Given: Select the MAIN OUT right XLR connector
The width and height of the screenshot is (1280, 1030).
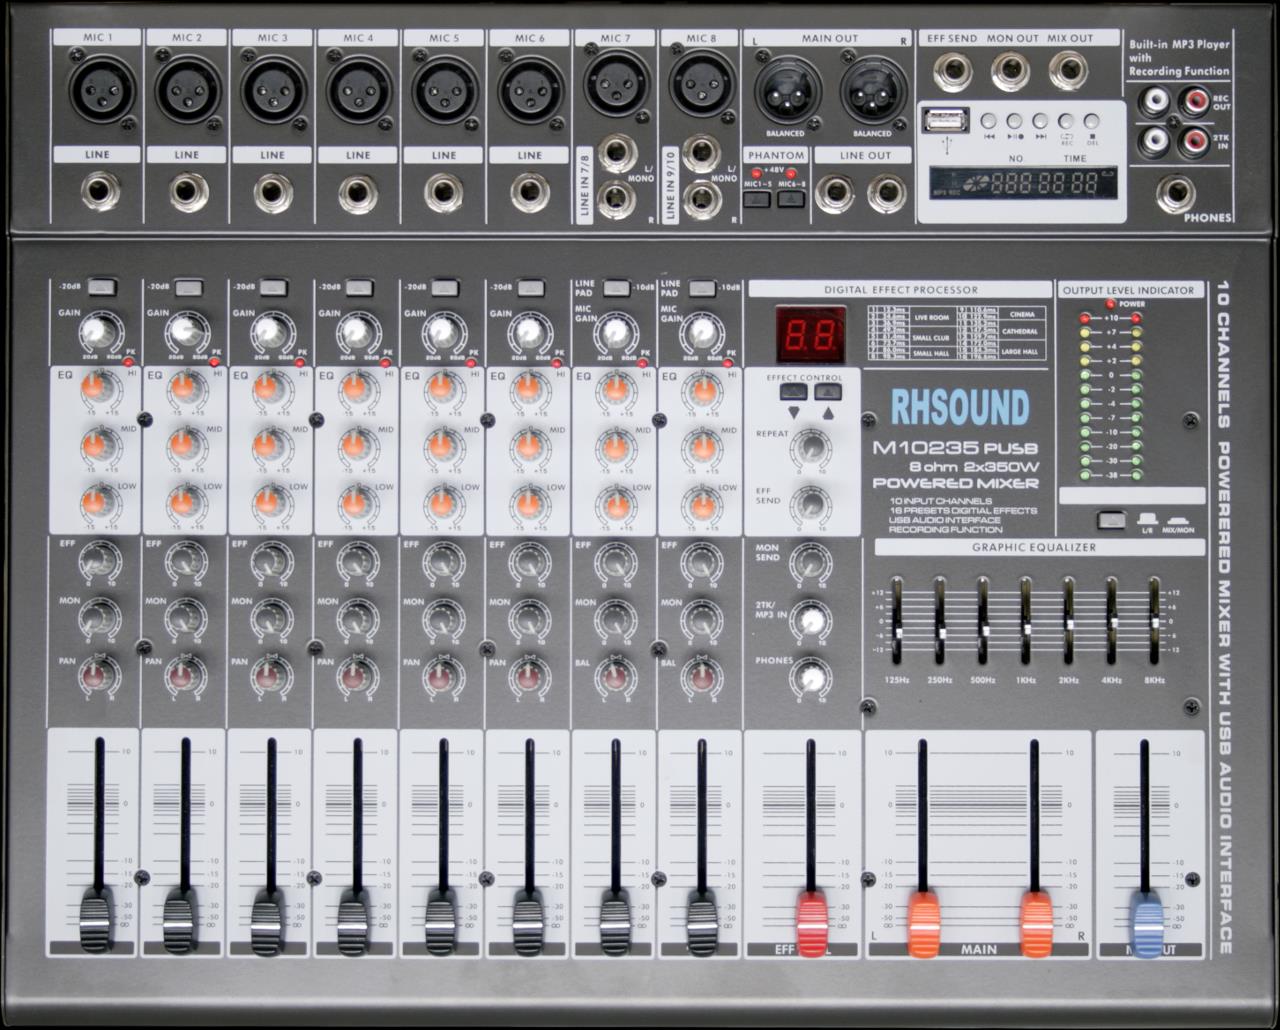Looking at the screenshot, I should 873,92.
